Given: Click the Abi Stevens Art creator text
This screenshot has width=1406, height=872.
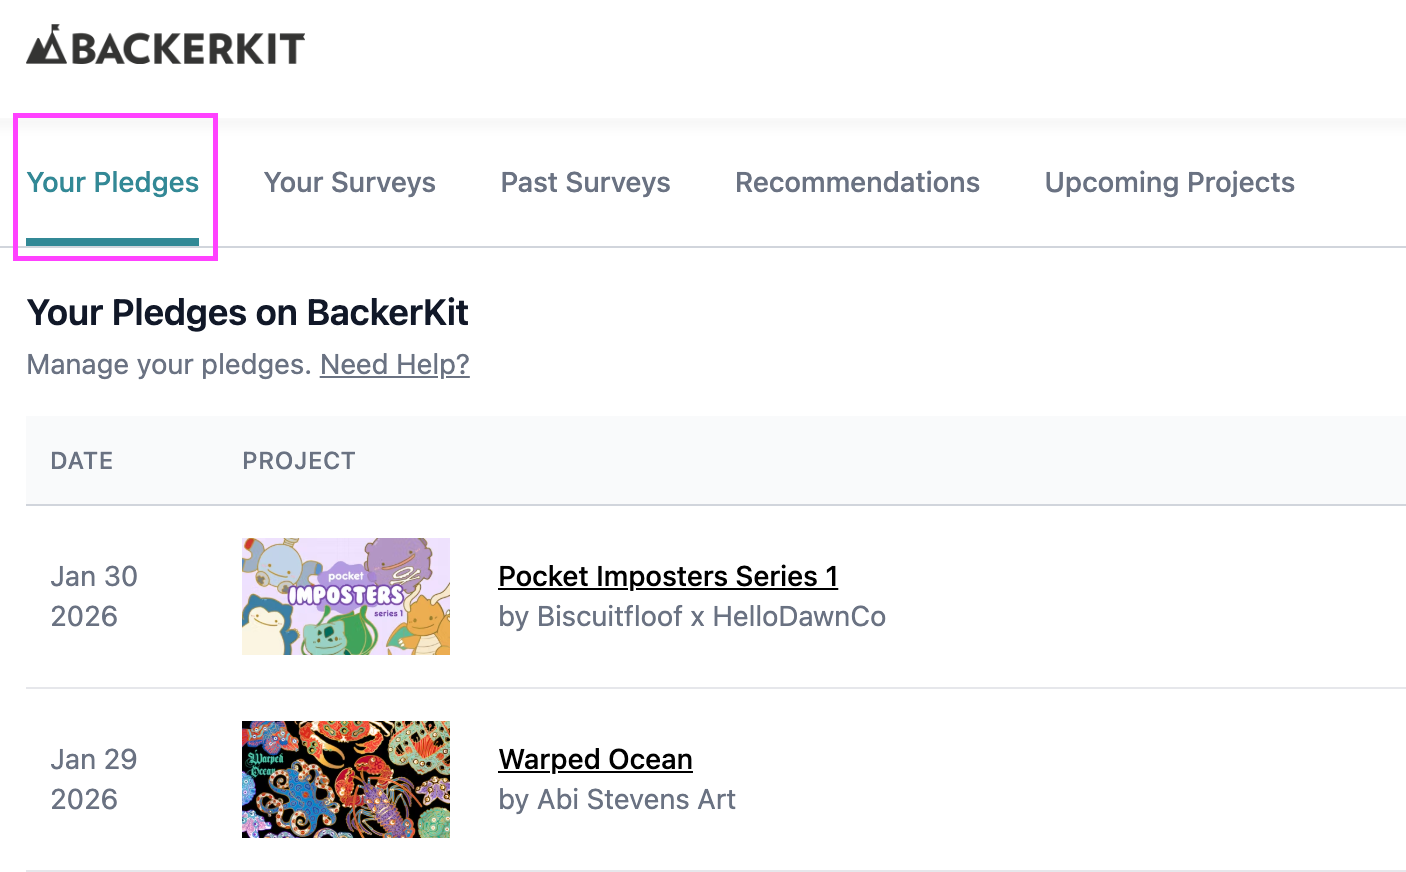Looking at the screenshot, I should (617, 800).
